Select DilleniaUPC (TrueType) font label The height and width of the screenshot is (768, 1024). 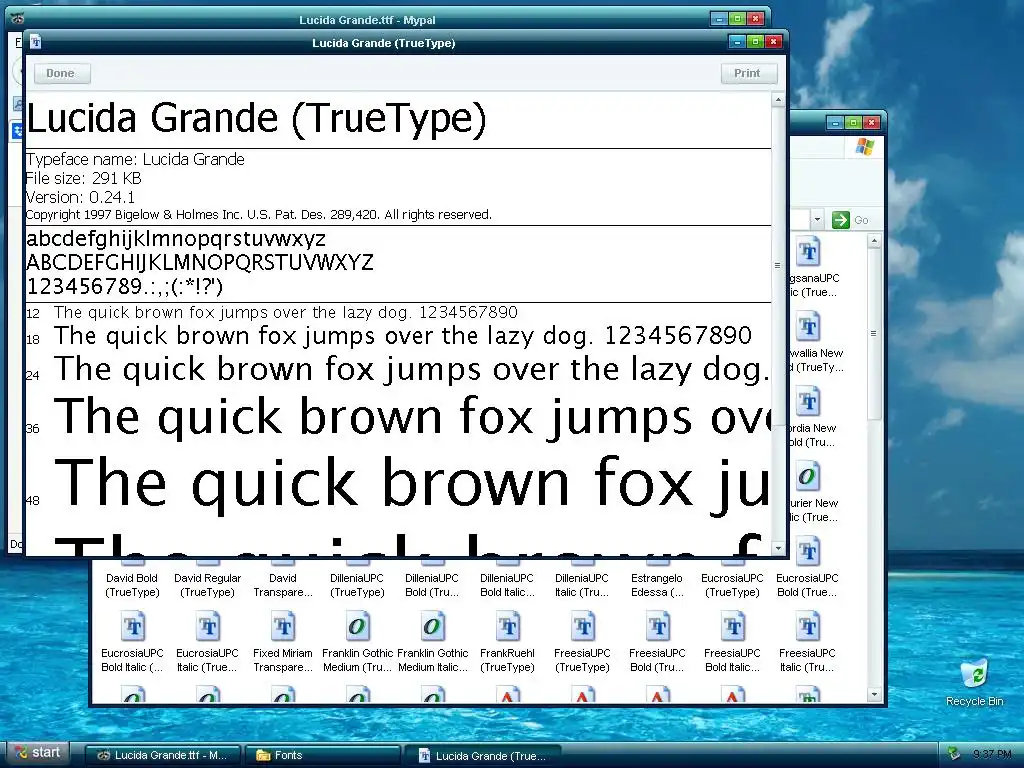357,584
